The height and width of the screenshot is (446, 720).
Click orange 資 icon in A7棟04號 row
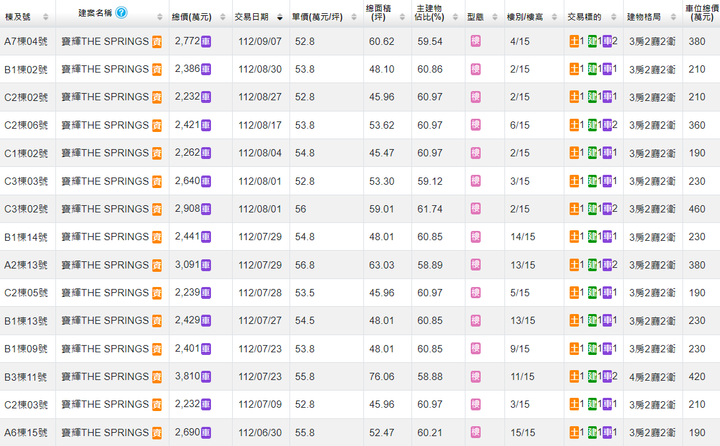[x=157, y=42]
